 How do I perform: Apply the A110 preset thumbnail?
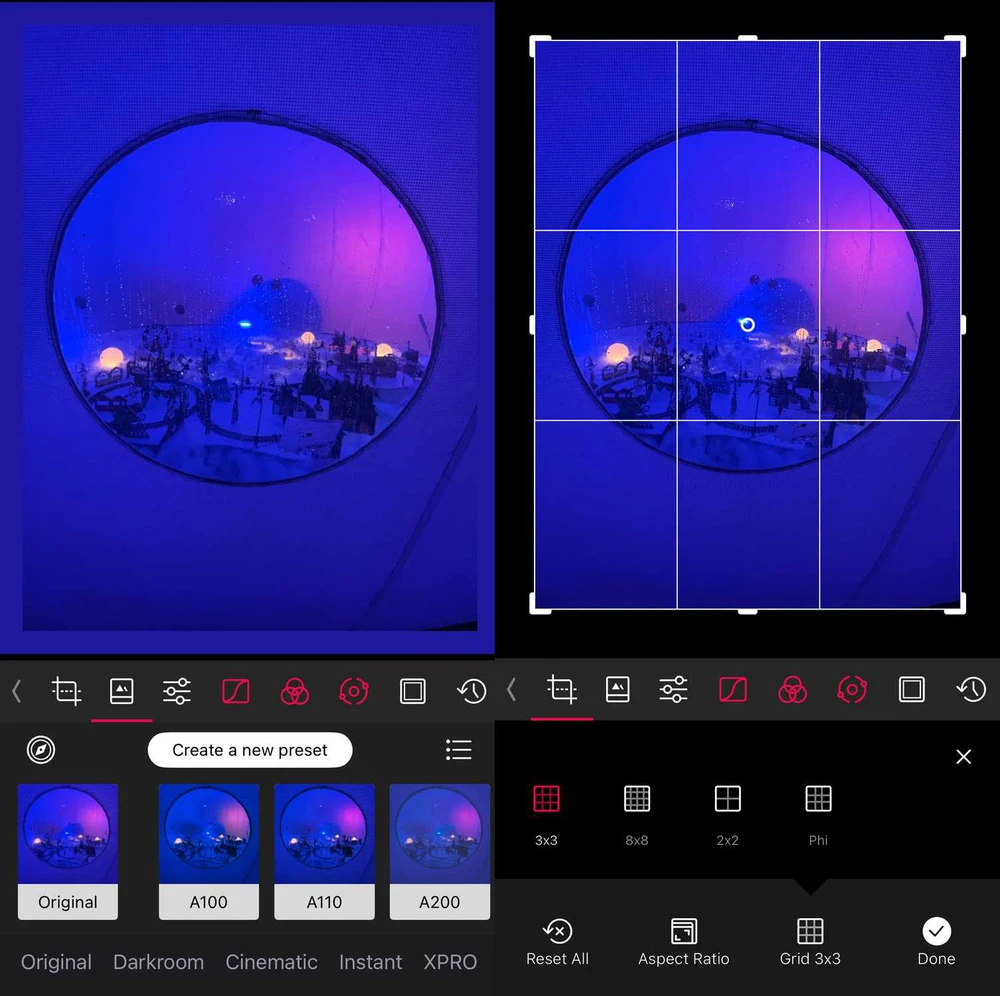[x=324, y=851]
